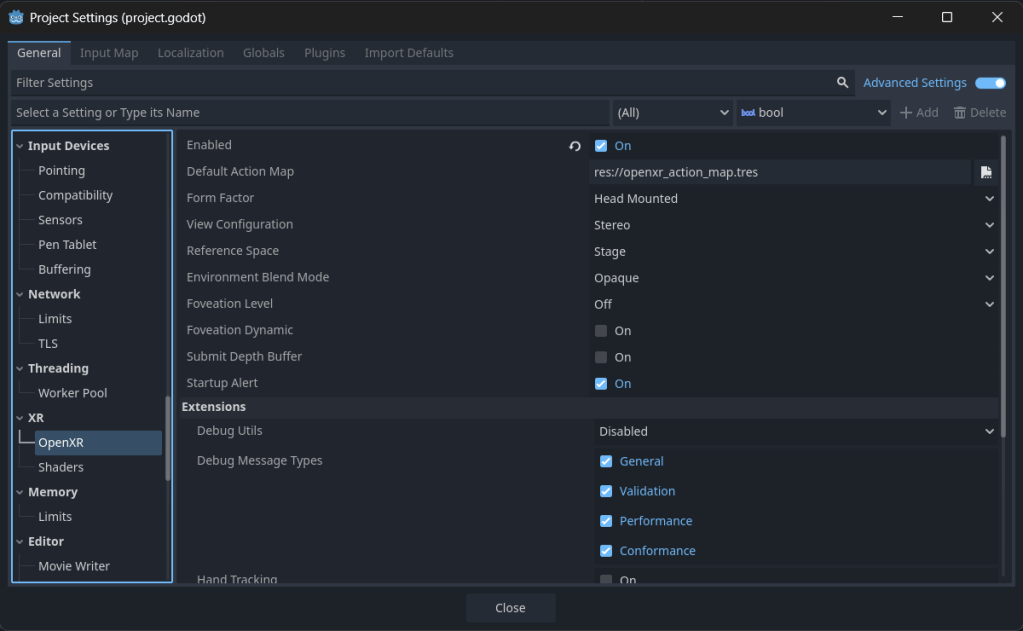Collapse the Input Devices tree section
Image resolution: width=1023 pixels, height=631 pixels.
coord(20,146)
